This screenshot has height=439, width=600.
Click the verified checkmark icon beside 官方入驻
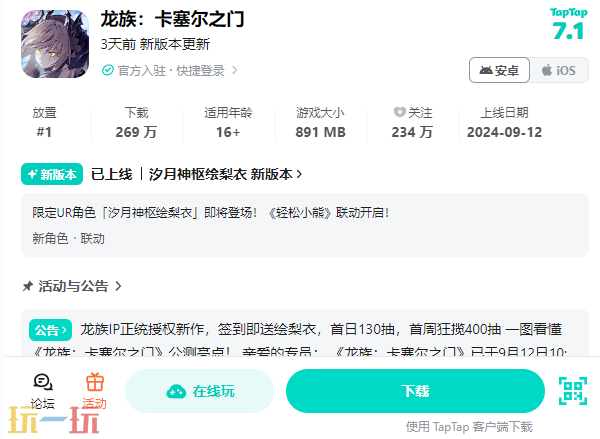tap(108, 70)
